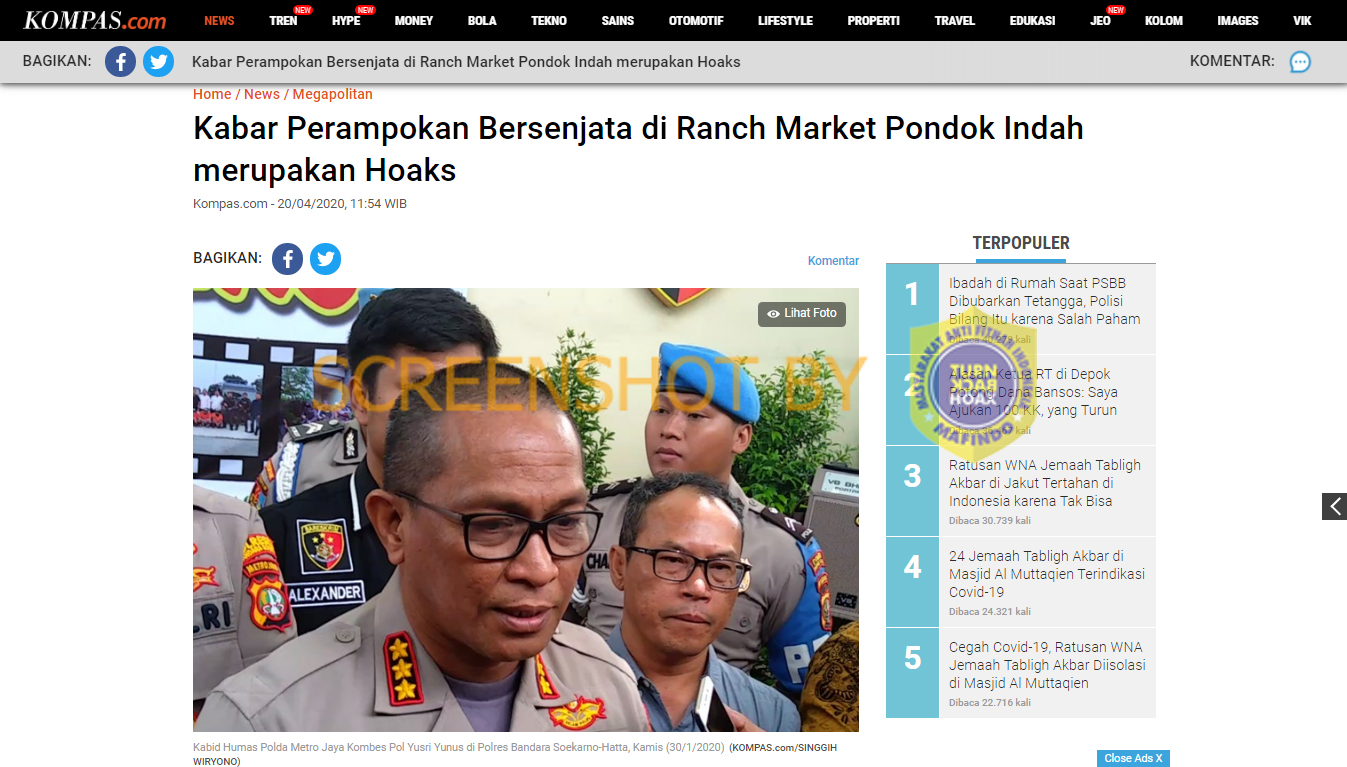Open comments via speech bubble icon
Image resolution: width=1347 pixels, height=767 pixels.
point(1300,62)
